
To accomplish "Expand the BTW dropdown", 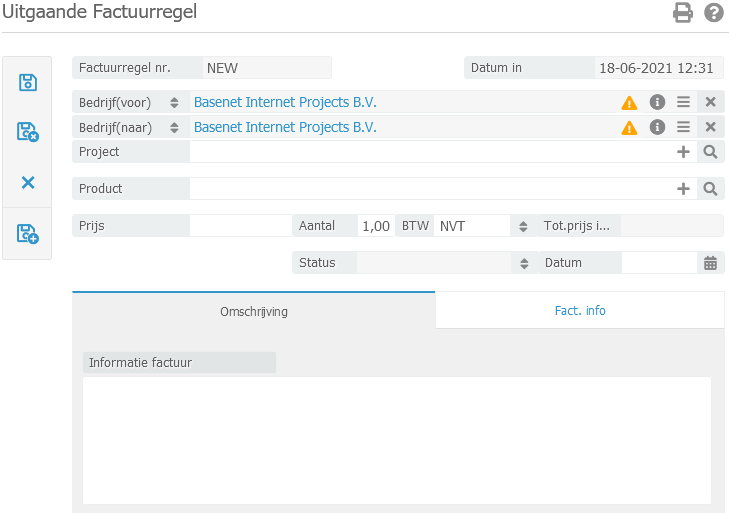I will [x=522, y=226].
